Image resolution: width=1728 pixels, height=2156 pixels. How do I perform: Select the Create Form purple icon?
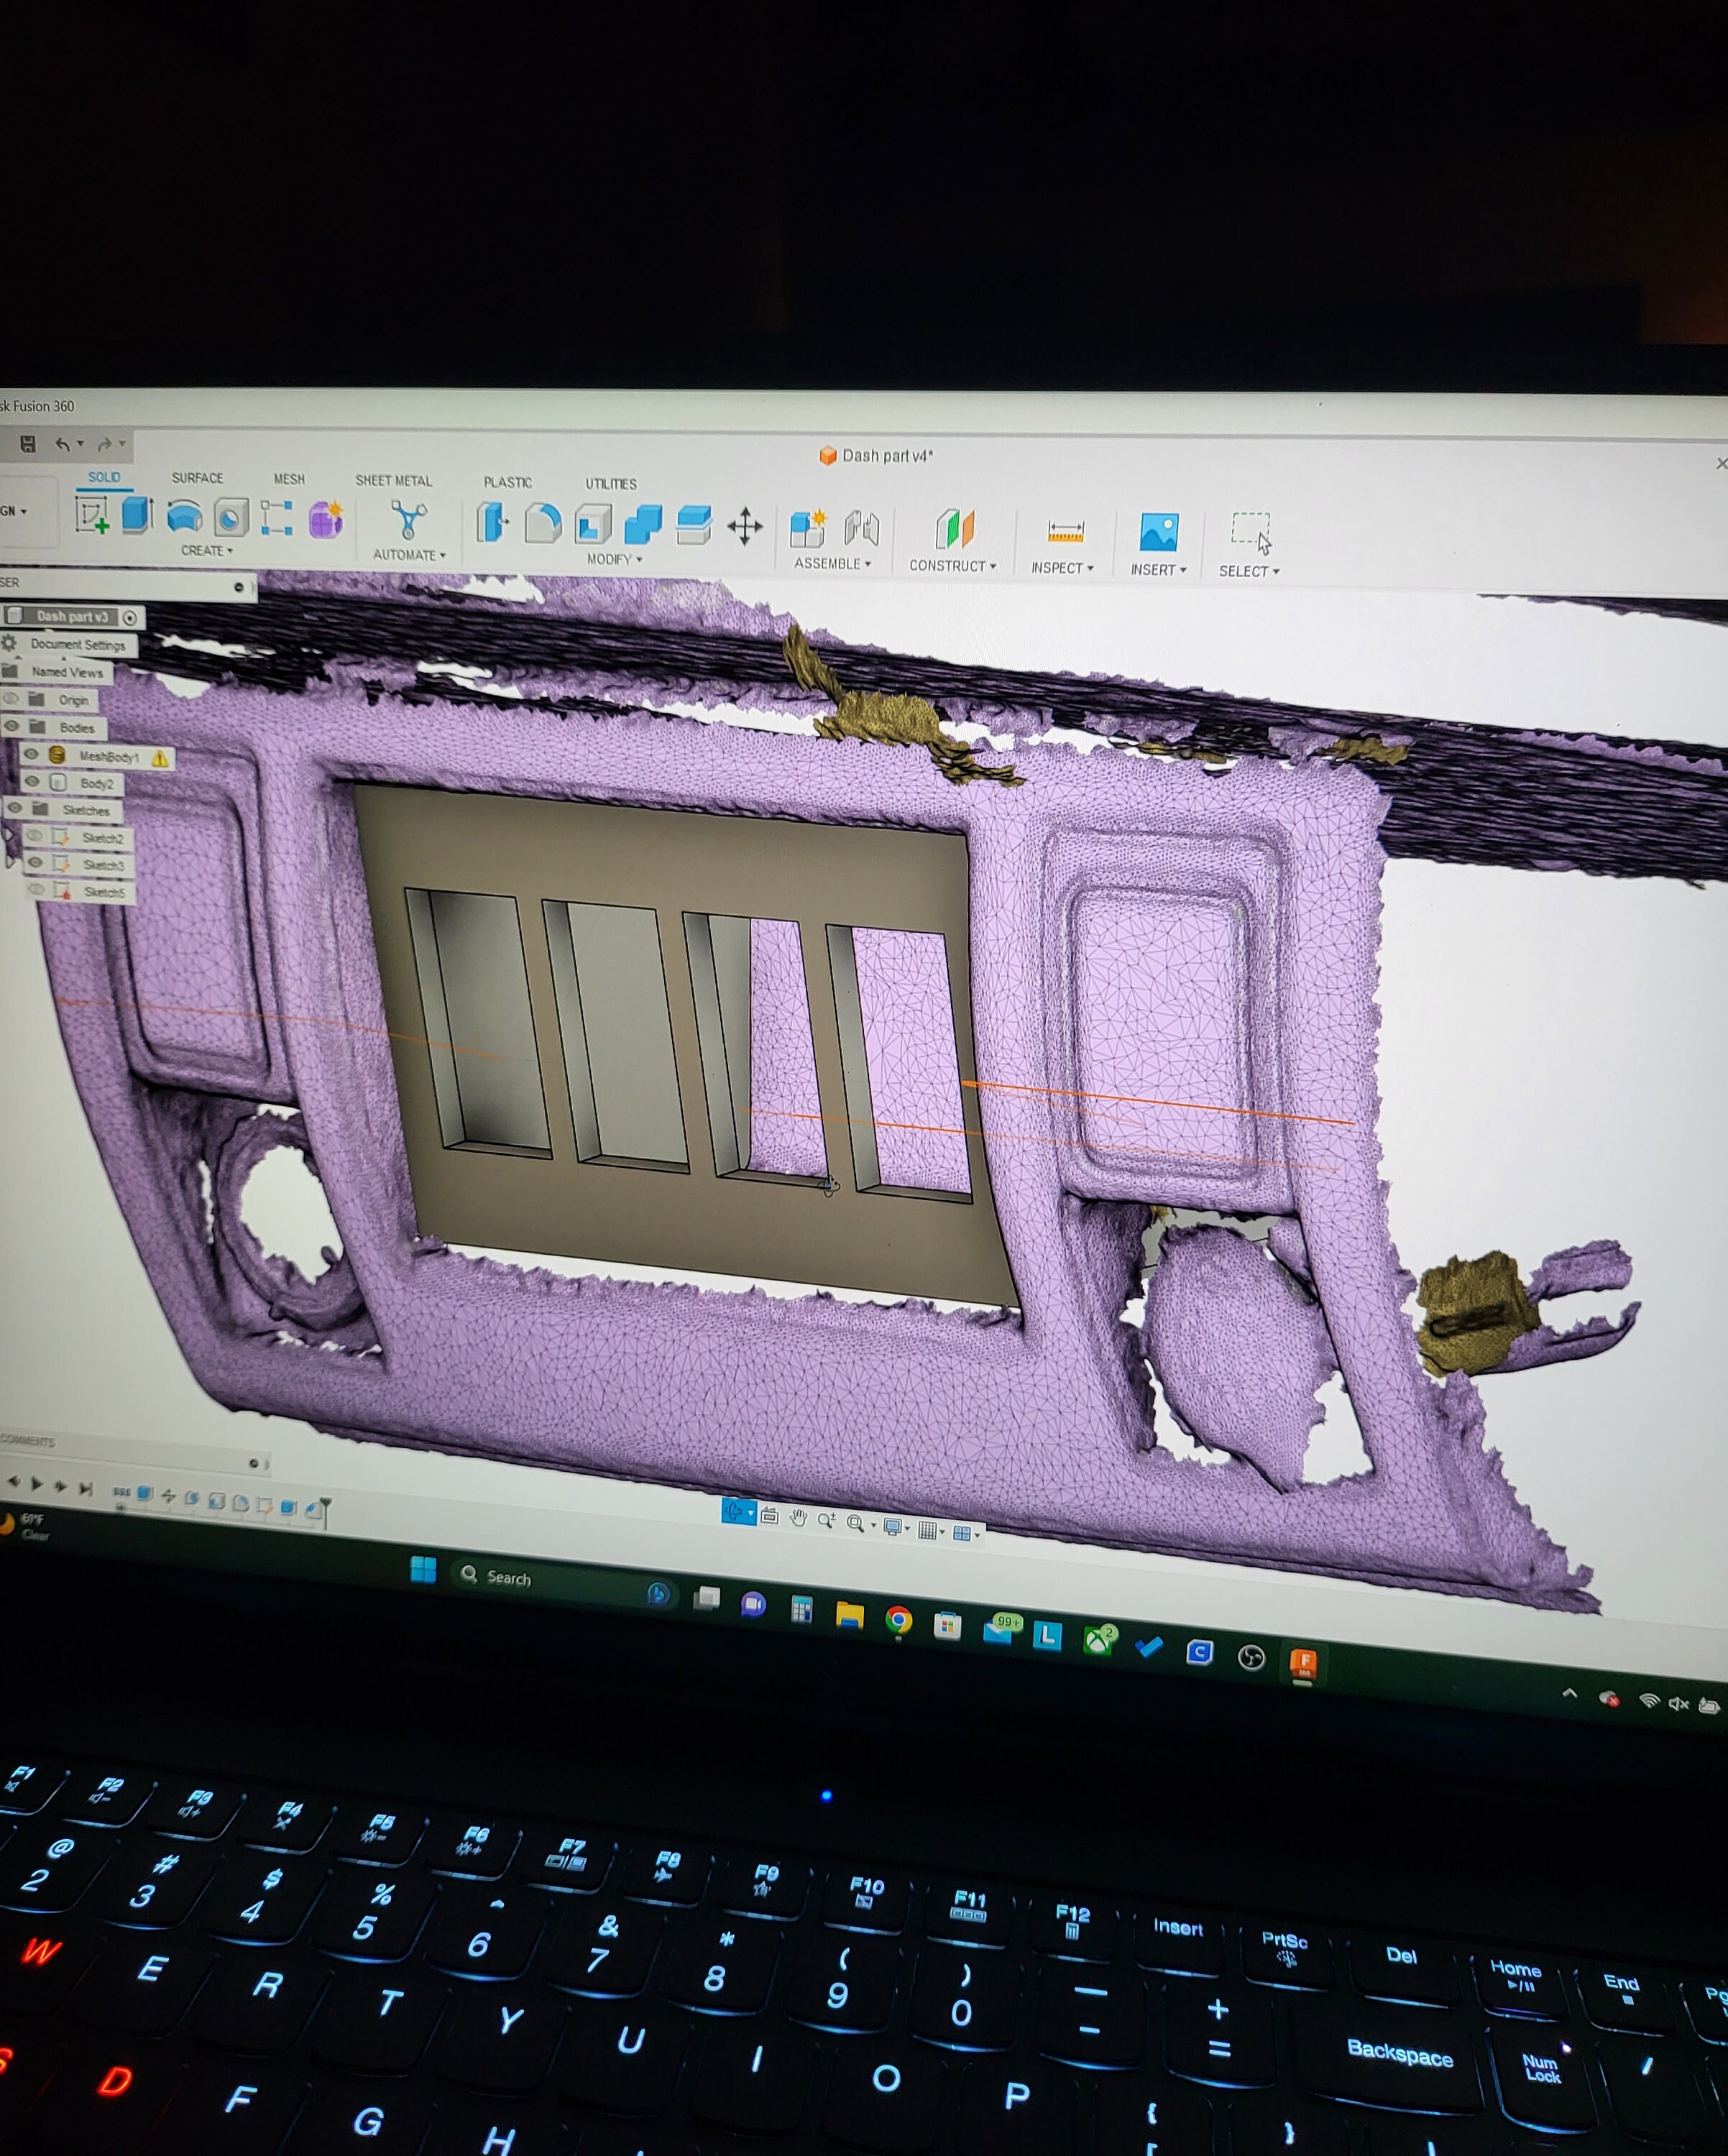point(326,520)
